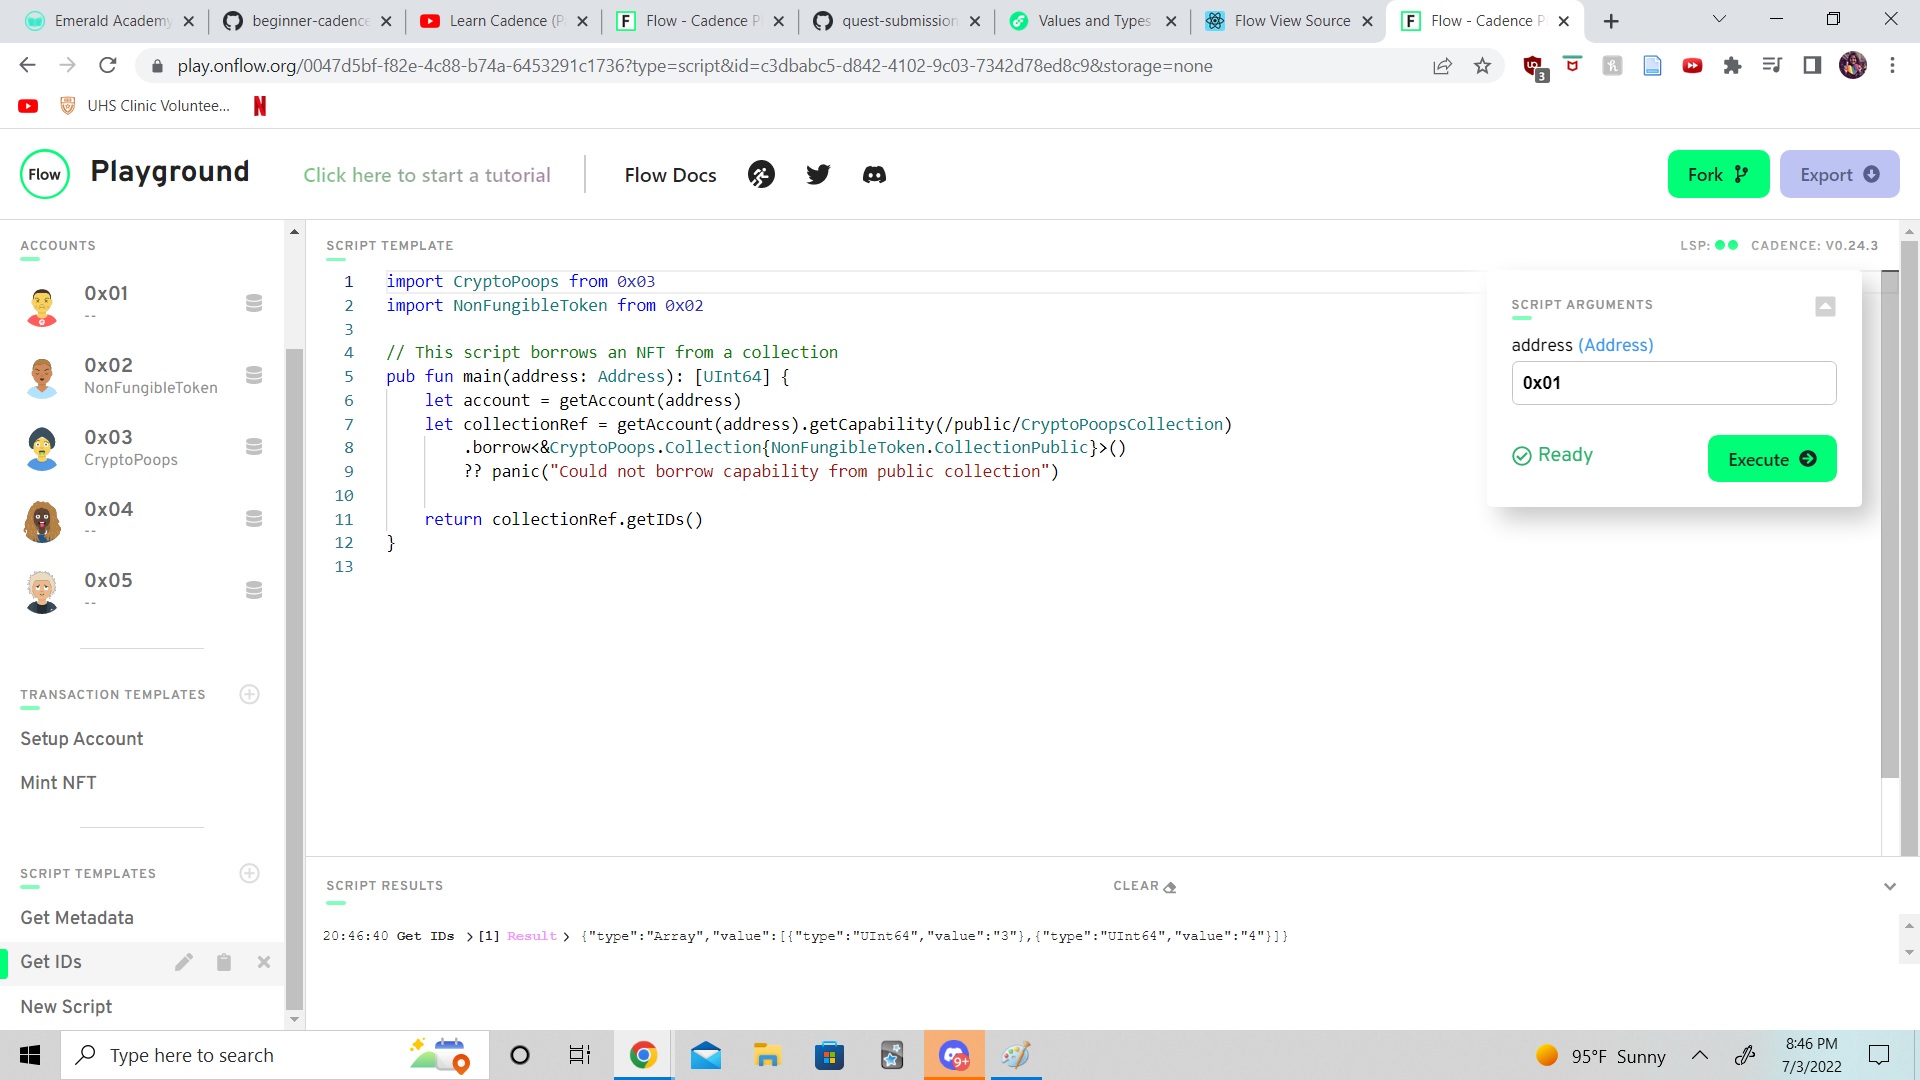Open the Discord icon in the header
1920x1080 pixels.
(x=874, y=174)
